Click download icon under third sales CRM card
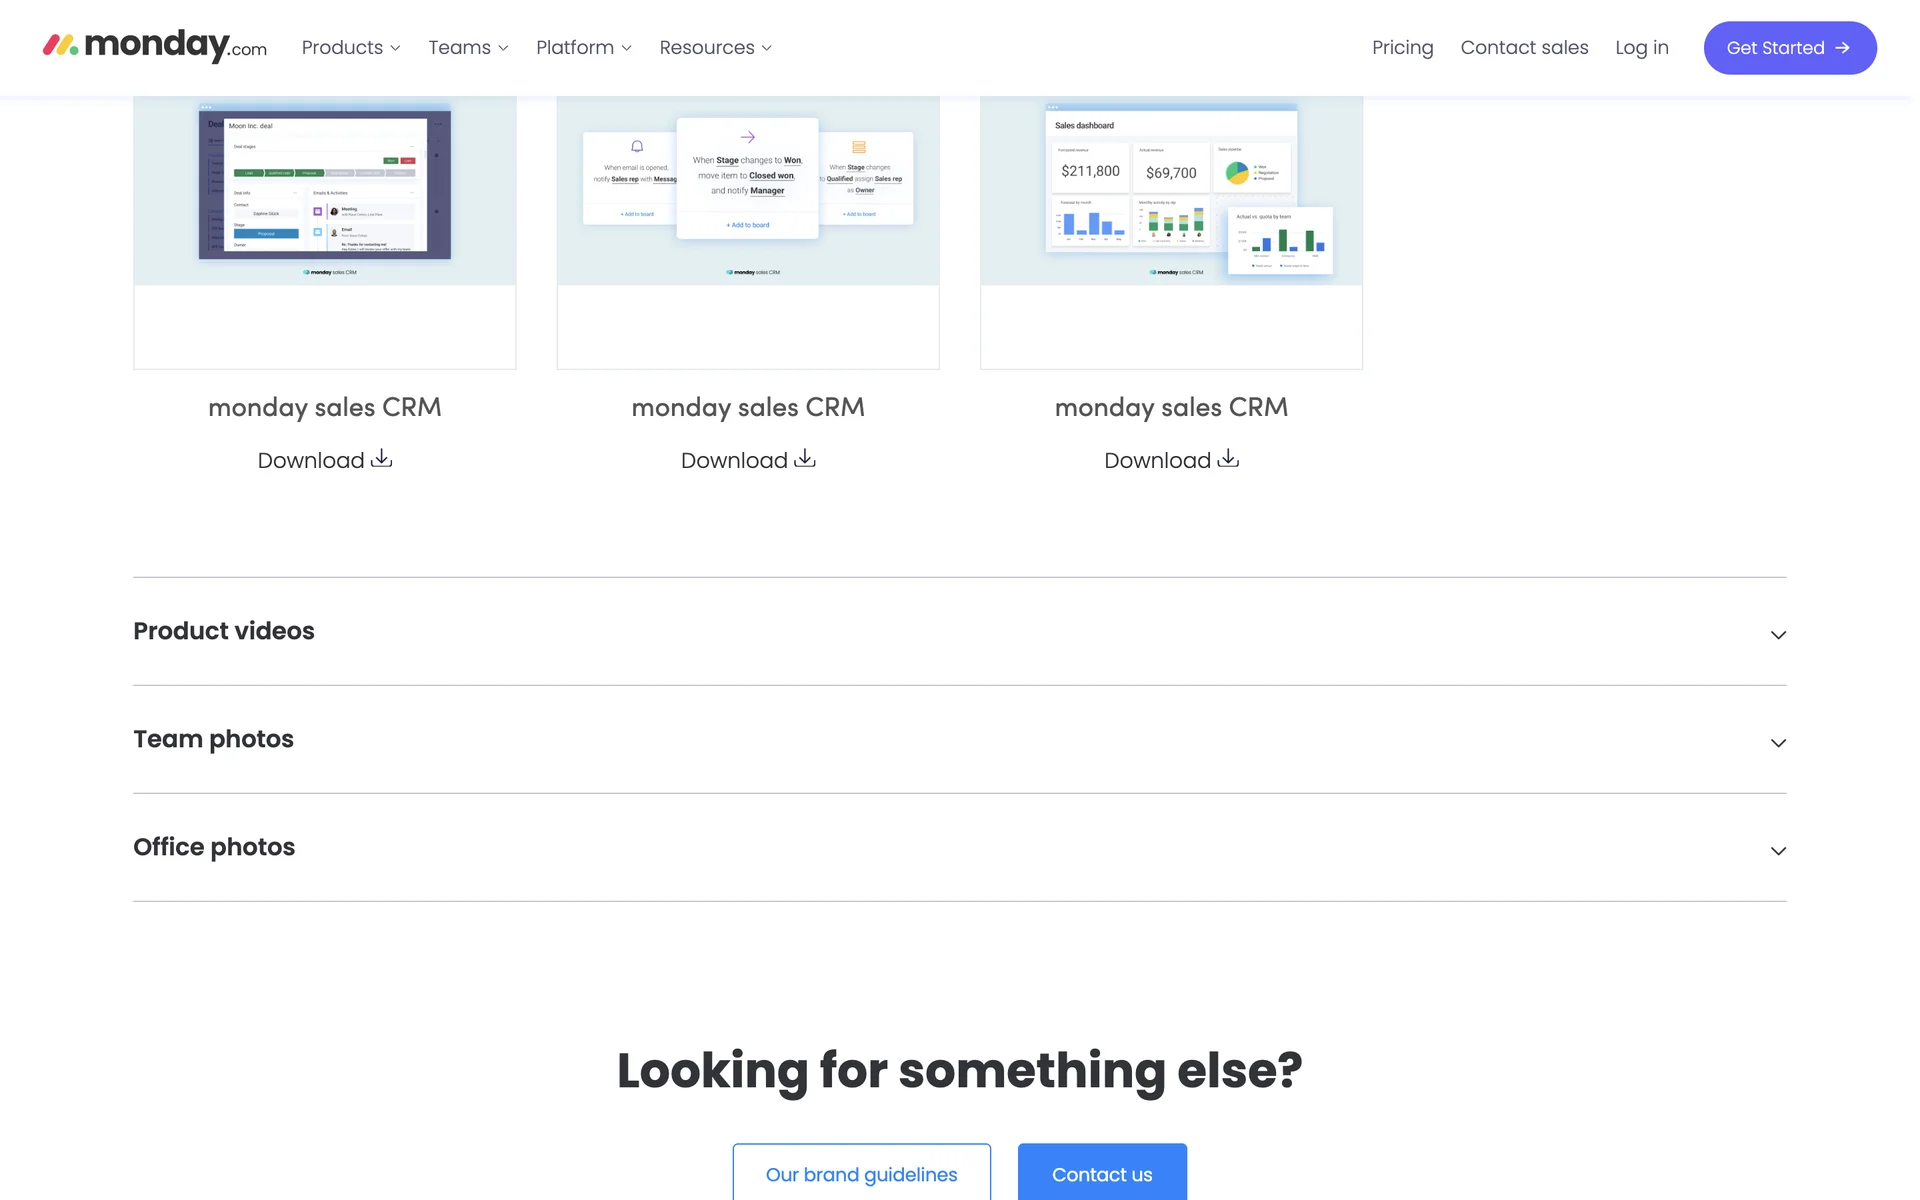 pyautogui.click(x=1228, y=459)
